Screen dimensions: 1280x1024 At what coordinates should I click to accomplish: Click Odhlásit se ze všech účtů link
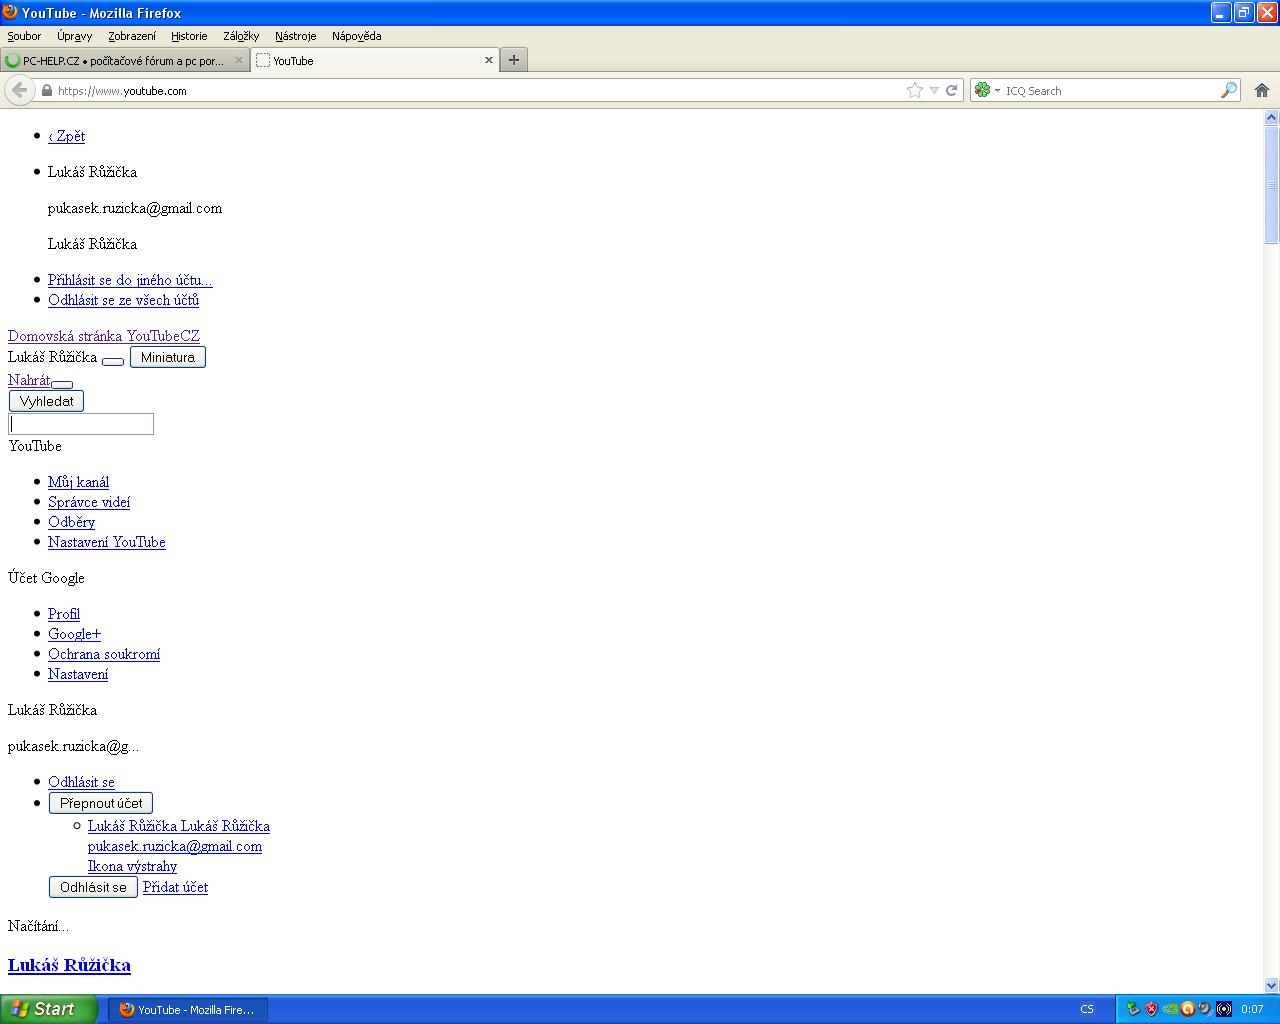point(123,300)
